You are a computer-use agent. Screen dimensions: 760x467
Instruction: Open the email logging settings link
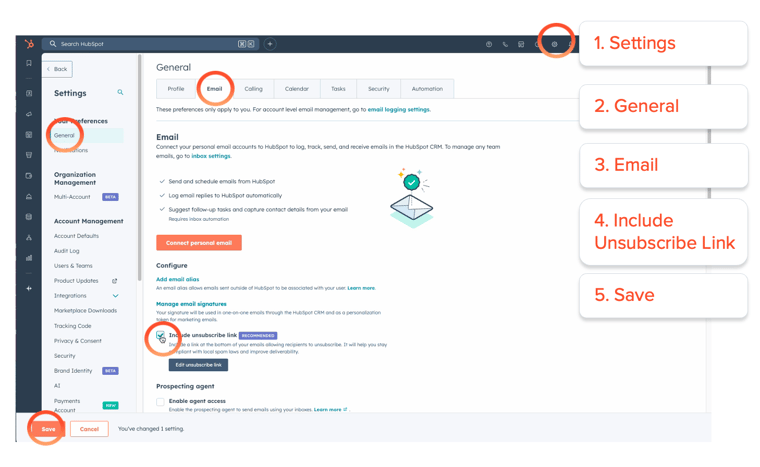[398, 110]
